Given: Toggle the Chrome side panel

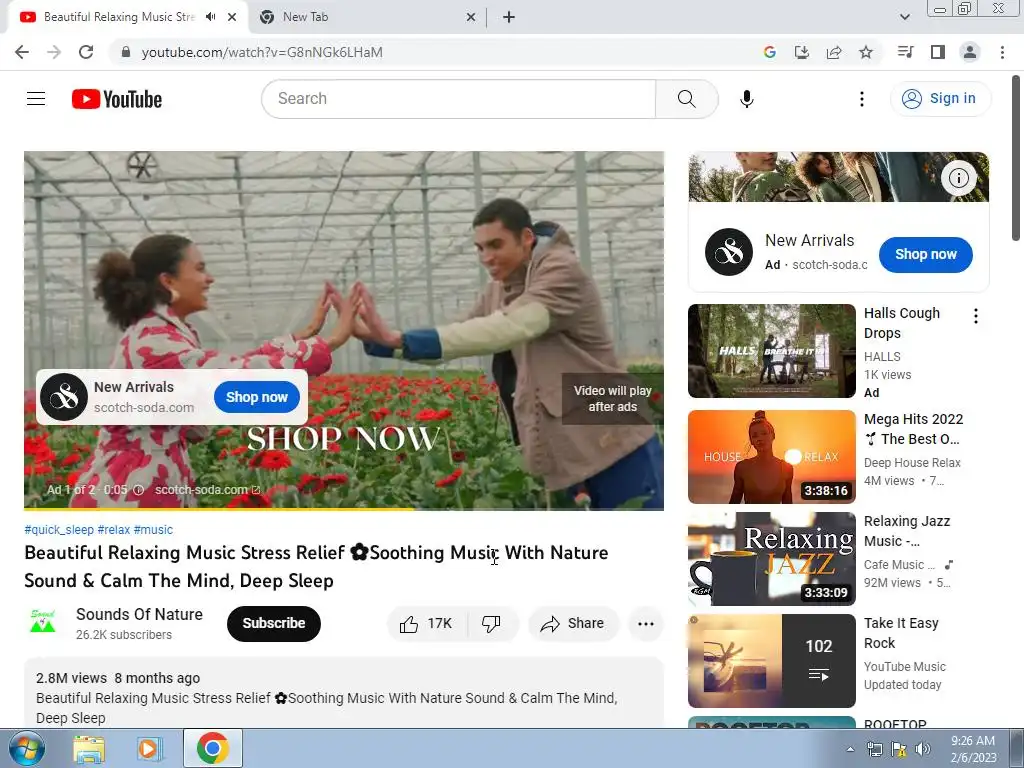Looking at the screenshot, I should [938, 52].
